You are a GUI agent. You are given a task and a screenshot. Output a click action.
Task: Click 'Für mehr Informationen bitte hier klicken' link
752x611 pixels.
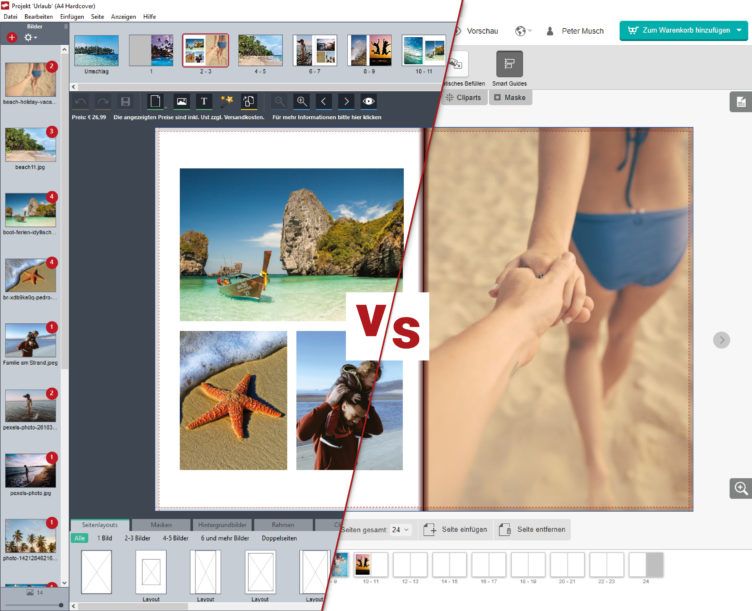(327, 117)
